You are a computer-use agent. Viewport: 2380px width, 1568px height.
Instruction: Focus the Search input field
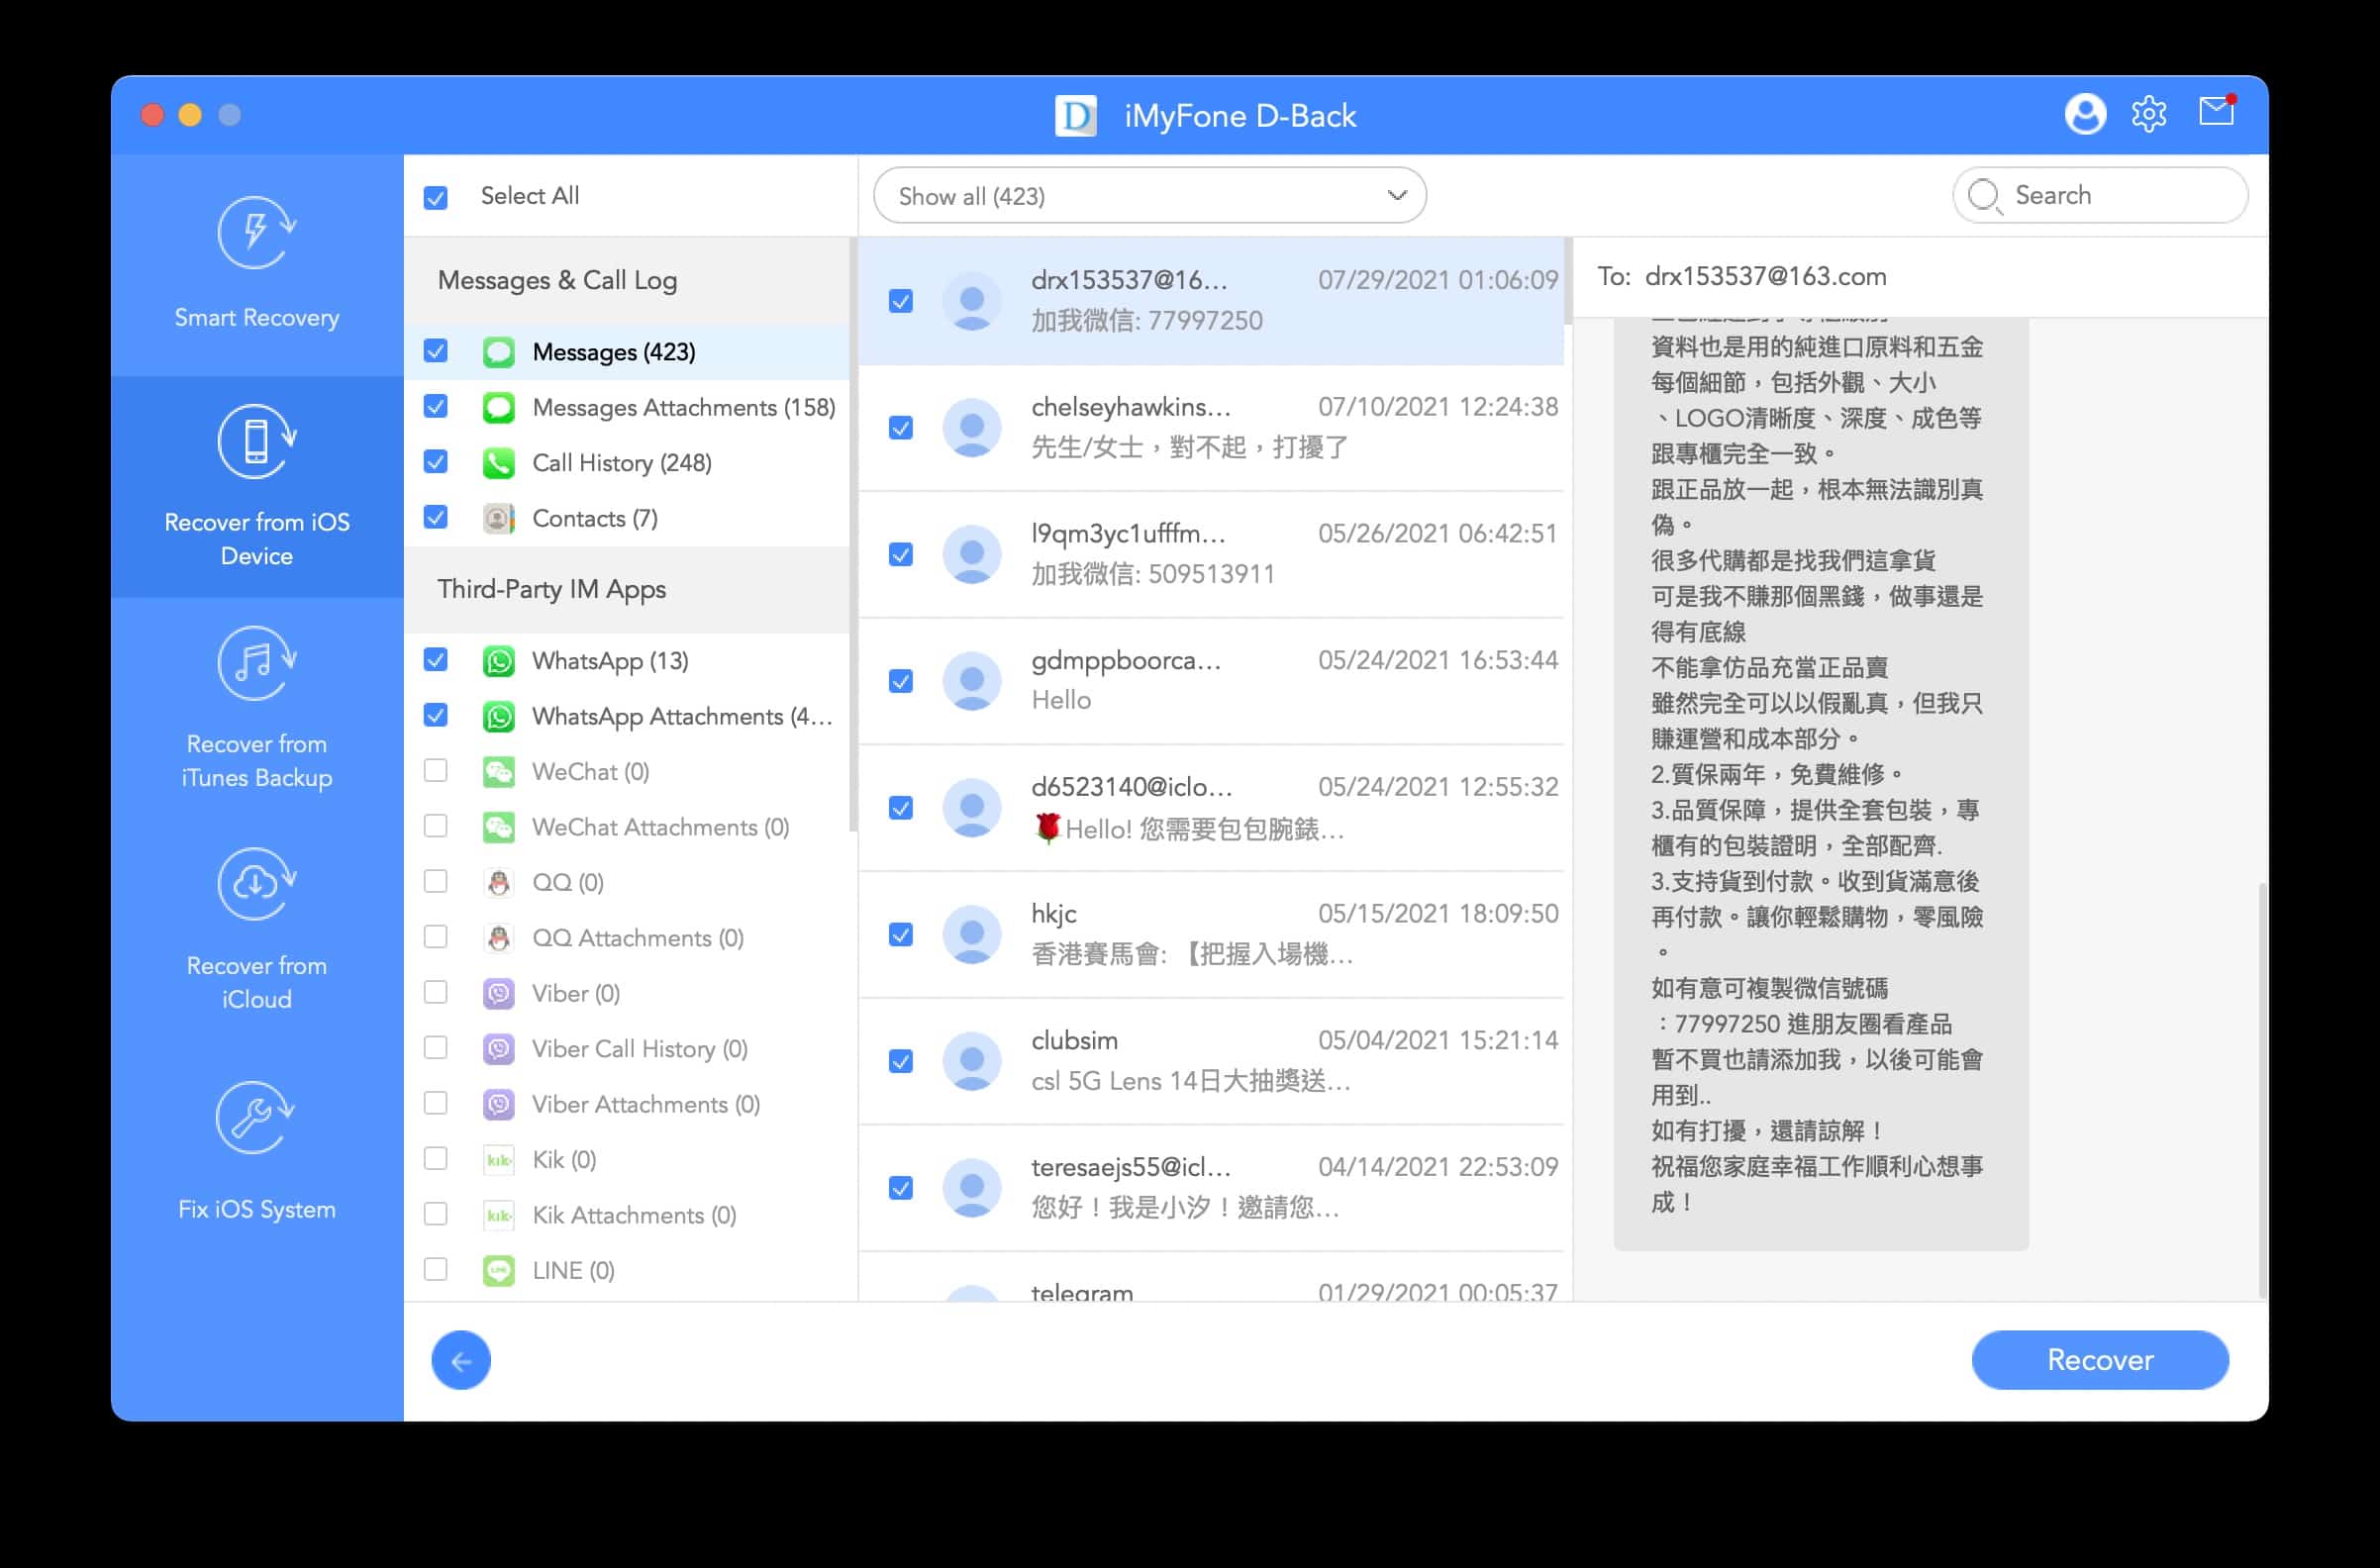[x=2100, y=195]
